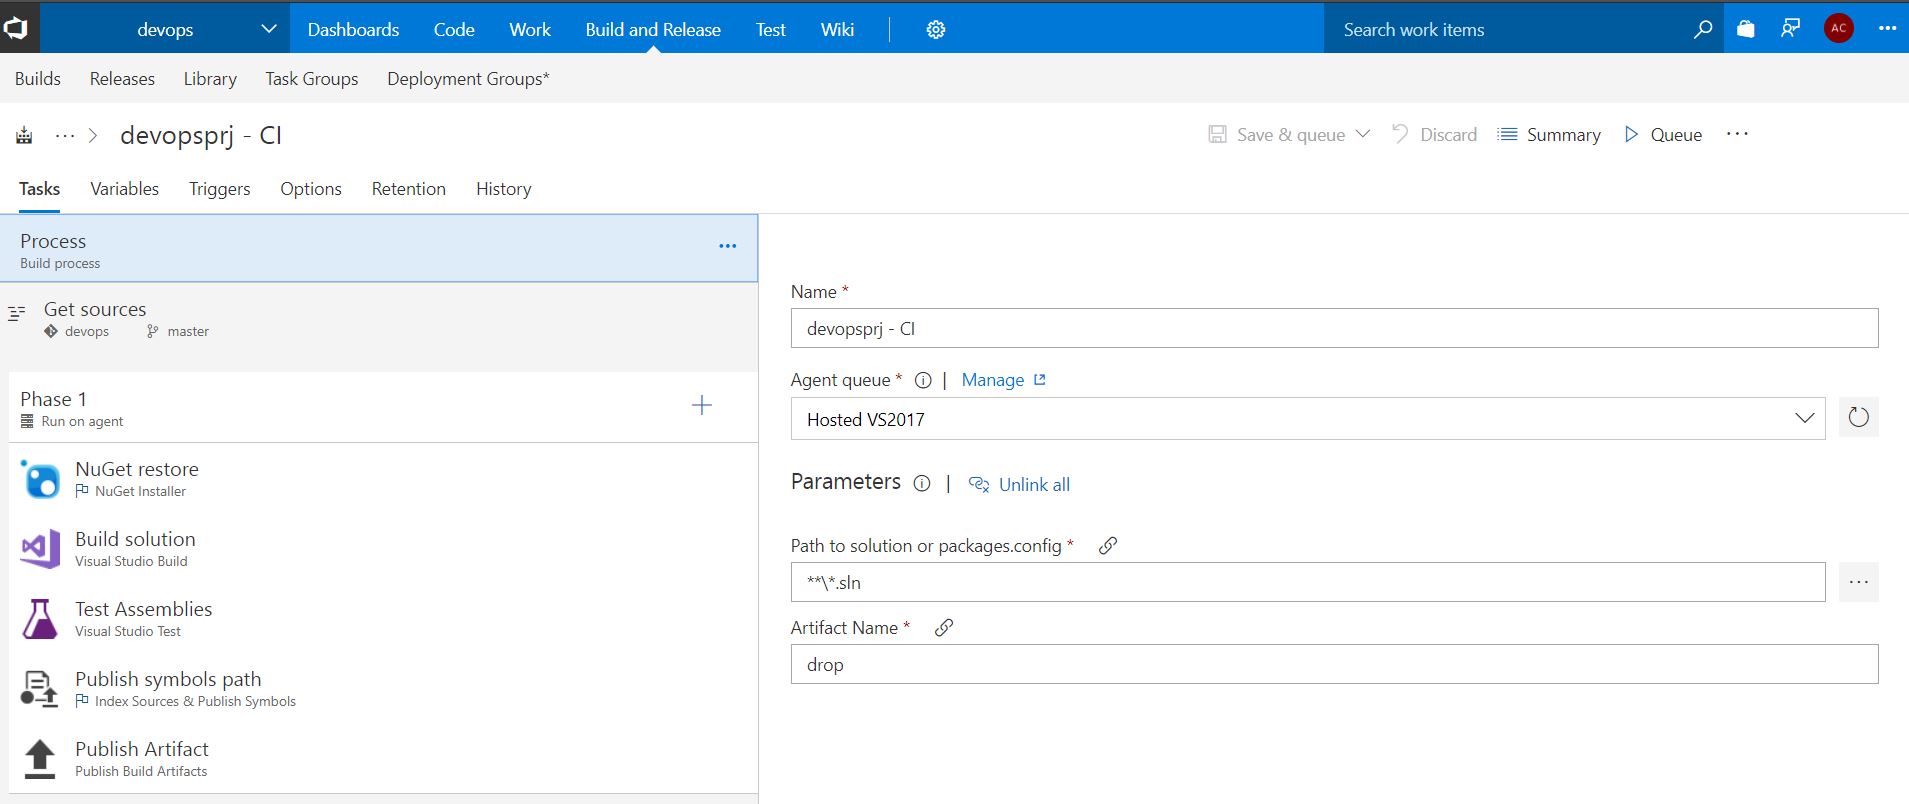Open the Save & queue dropdown arrow
The image size is (1909, 804).
1362,134
